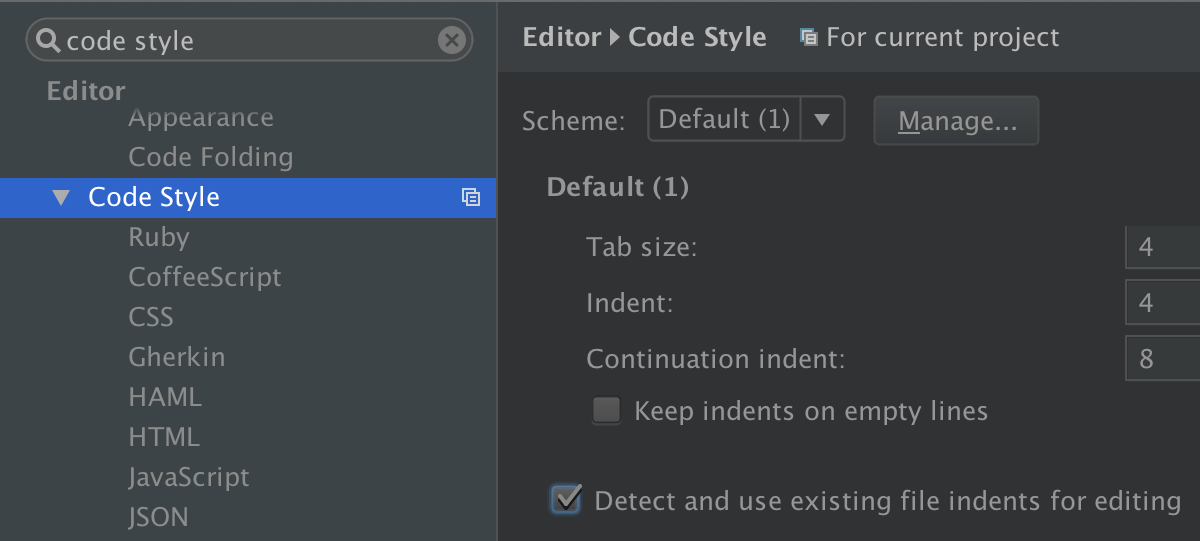Click the project-scope icon on Code Style row
The width and height of the screenshot is (1200, 541).
pos(471,197)
